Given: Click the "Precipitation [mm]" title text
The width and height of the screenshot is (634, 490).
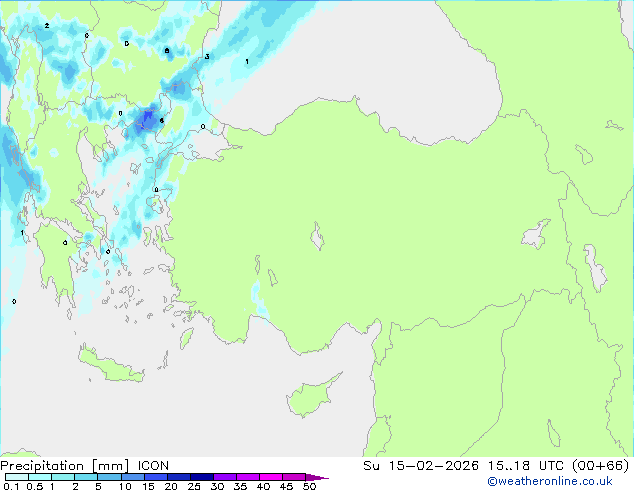Looking at the screenshot, I should [65, 466].
